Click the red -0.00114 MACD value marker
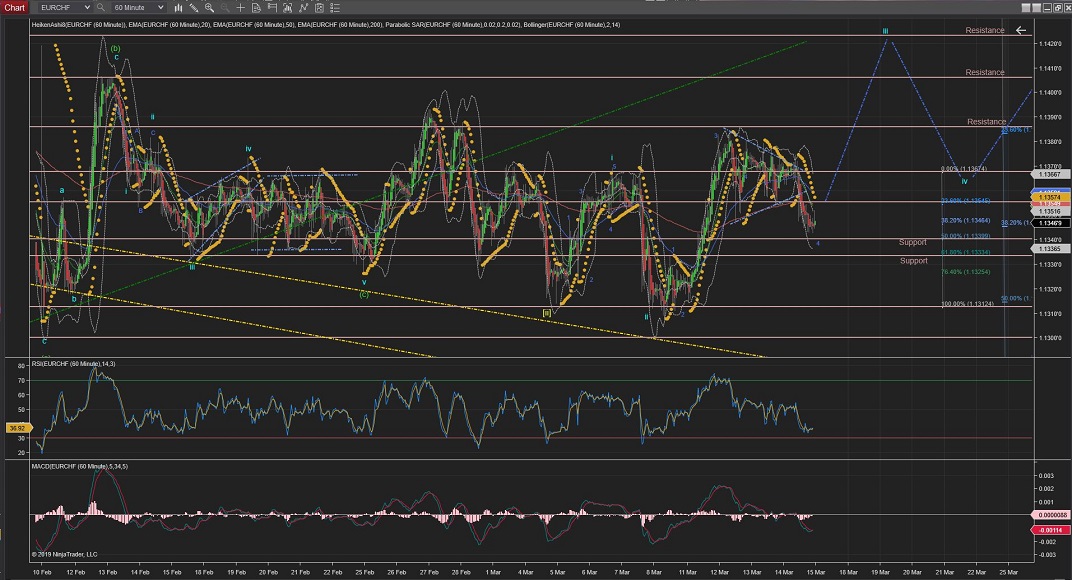The height and width of the screenshot is (580, 1072). tap(1051, 530)
